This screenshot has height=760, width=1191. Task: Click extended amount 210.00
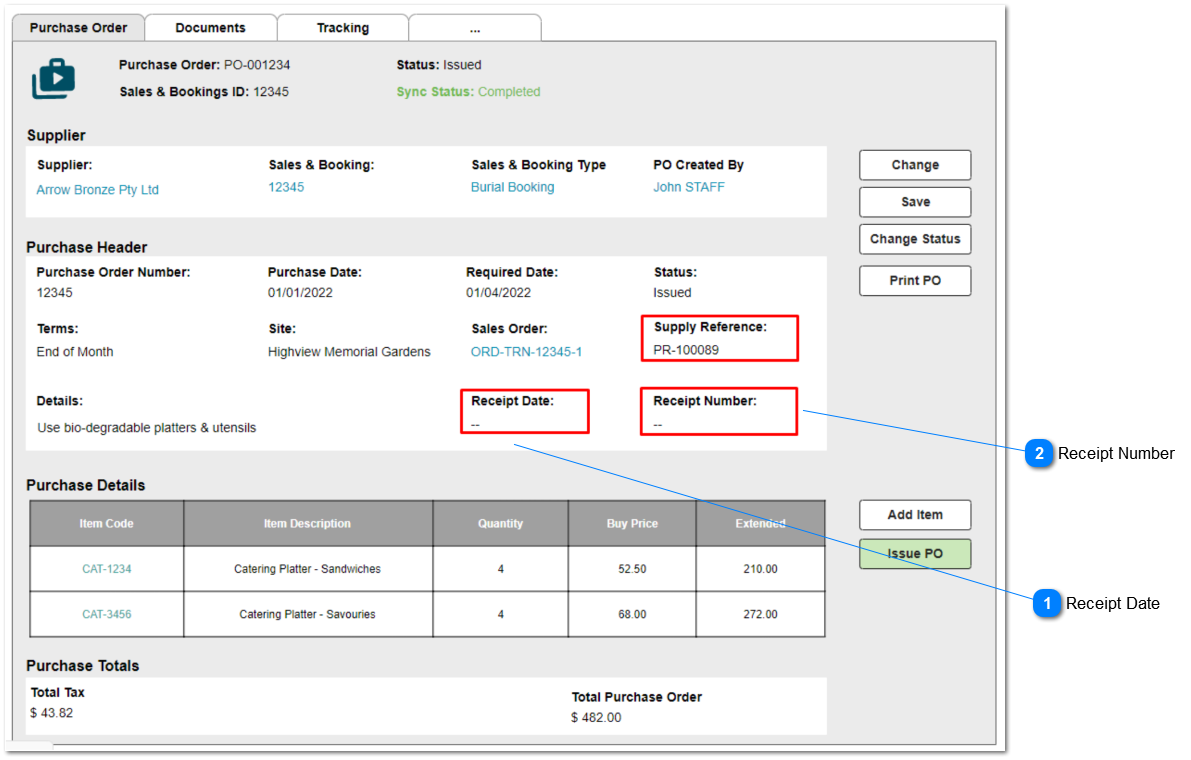[760, 569]
